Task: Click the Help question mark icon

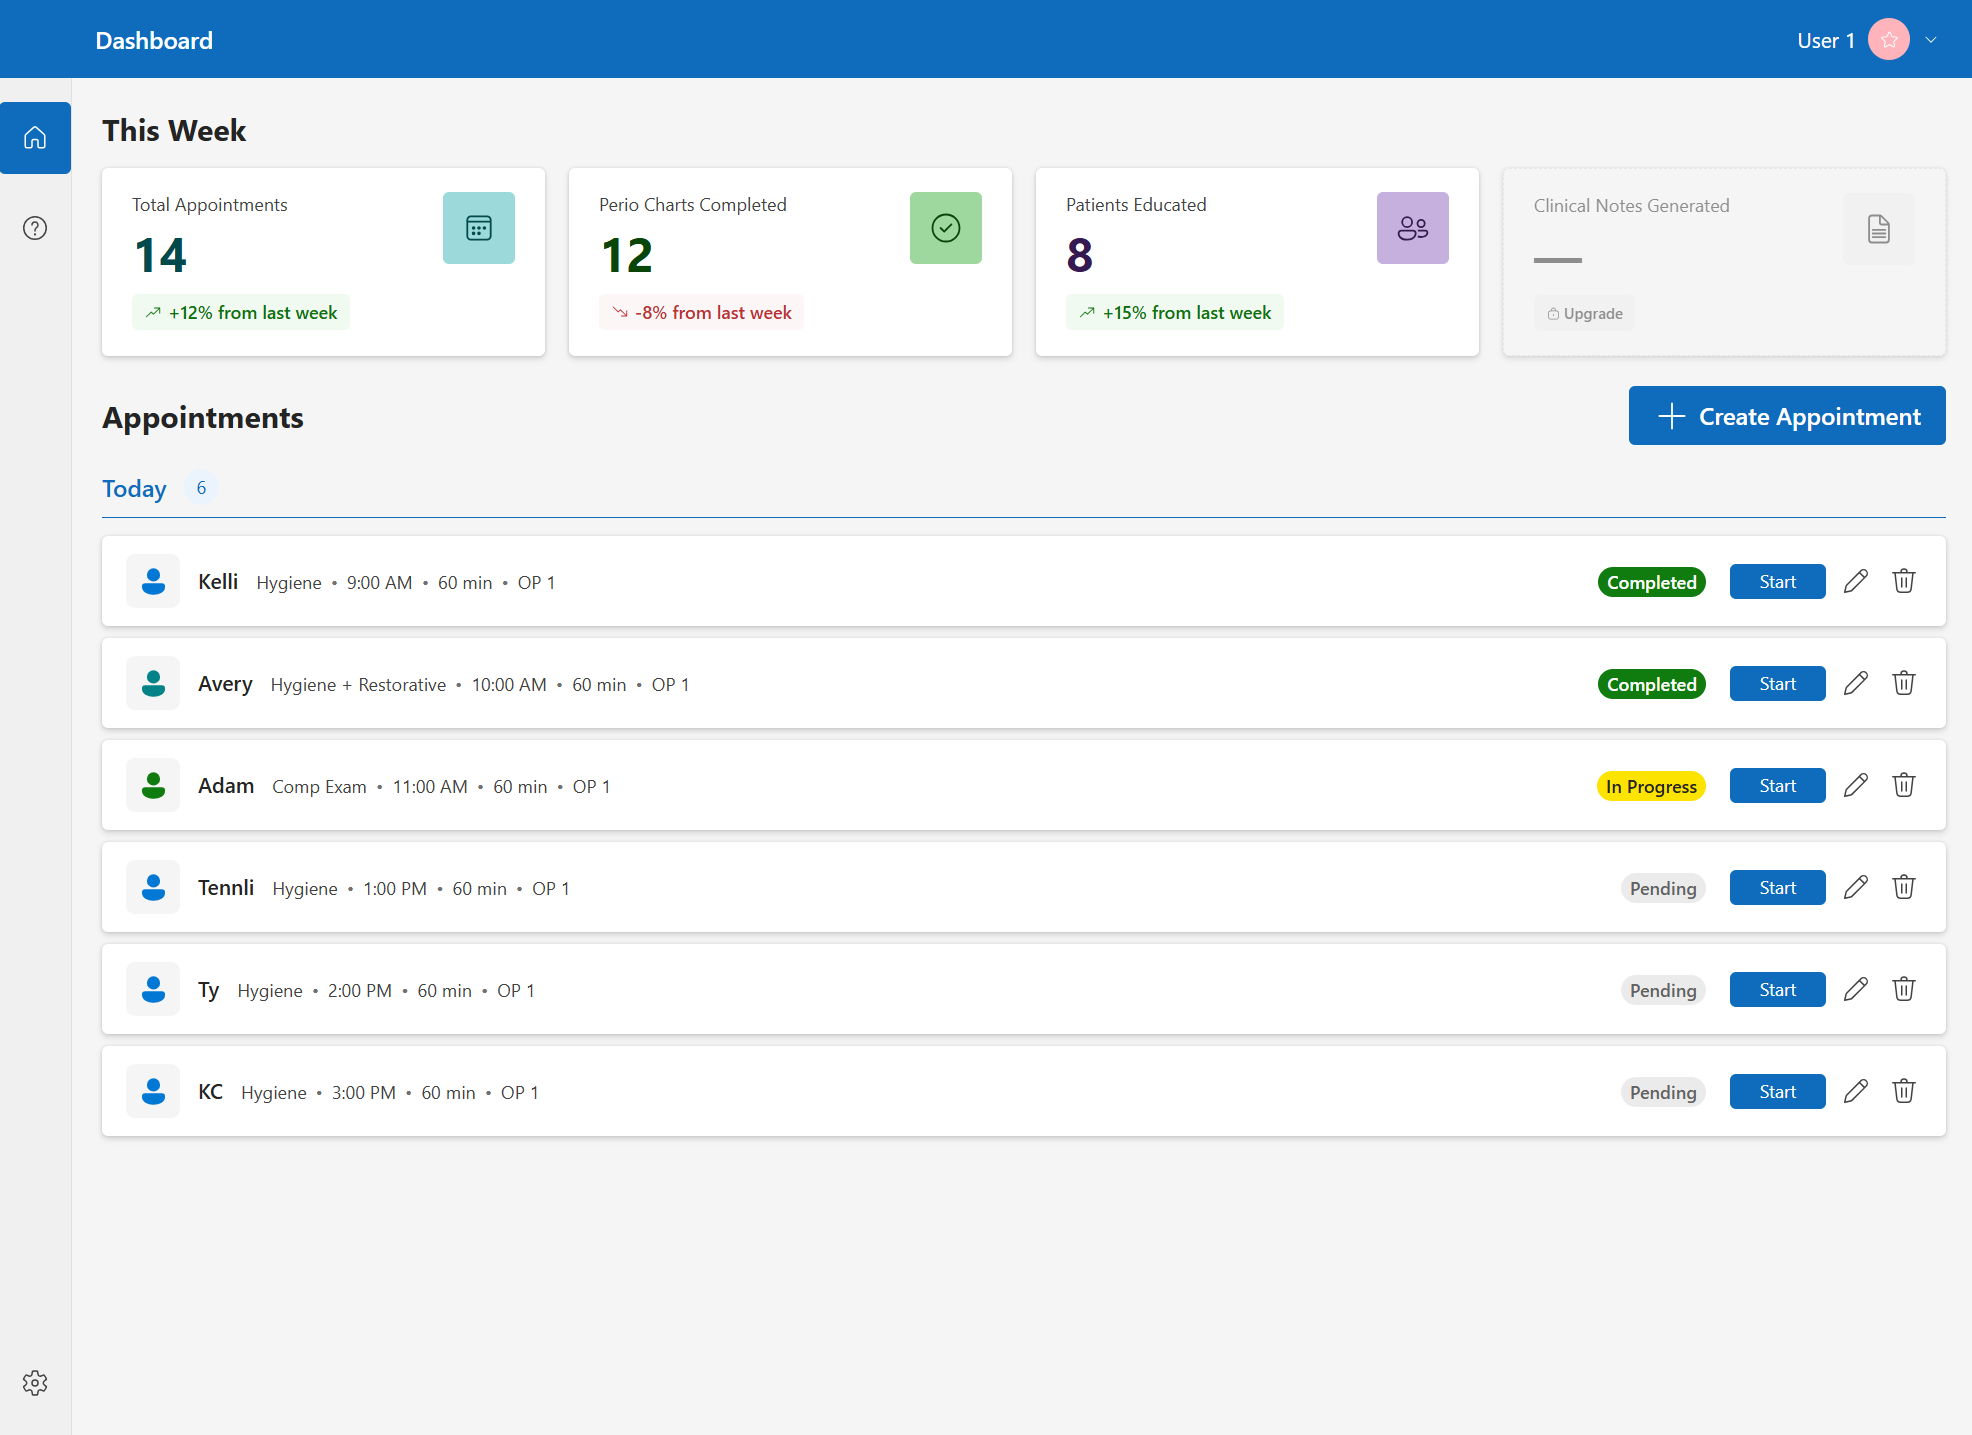Action: 35,228
